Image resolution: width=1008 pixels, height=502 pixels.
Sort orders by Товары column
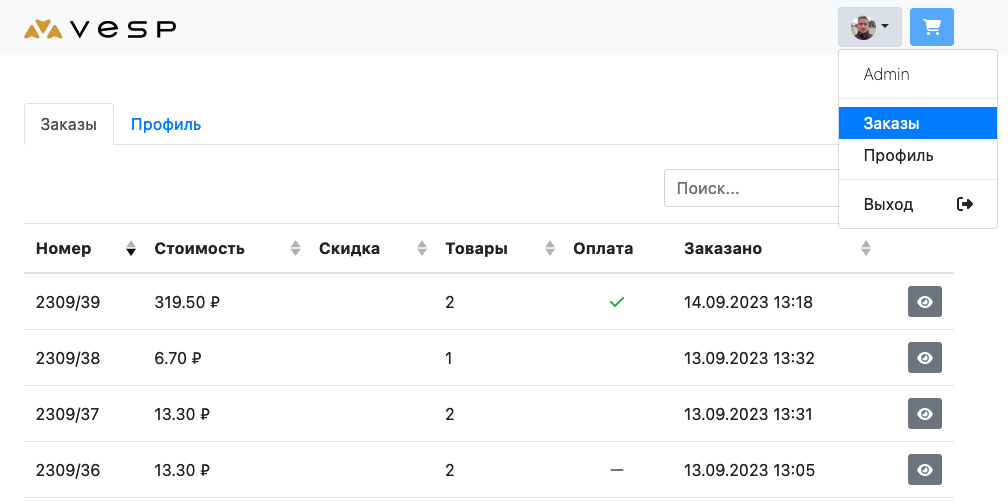click(550, 248)
